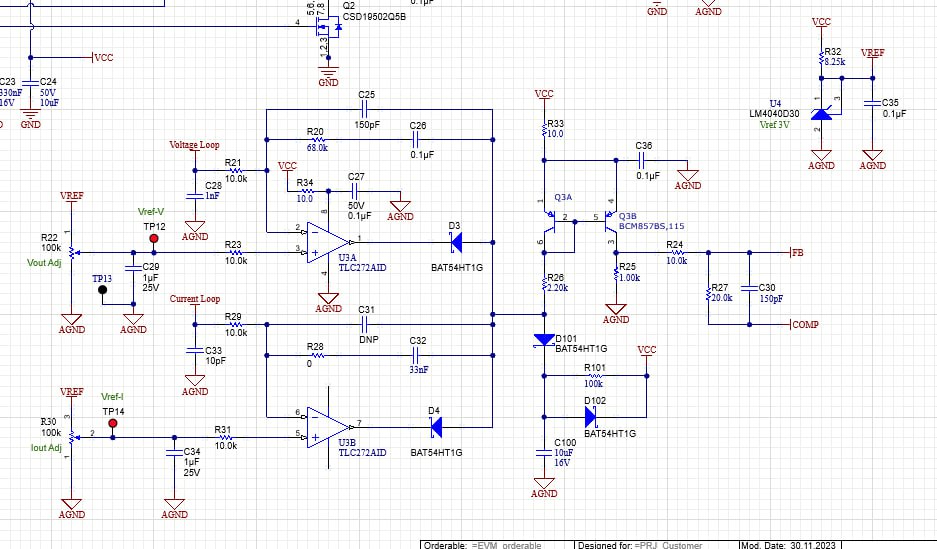Select the R24 resistor symbol
The width and height of the screenshot is (937, 549).
(x=676, y=253)
